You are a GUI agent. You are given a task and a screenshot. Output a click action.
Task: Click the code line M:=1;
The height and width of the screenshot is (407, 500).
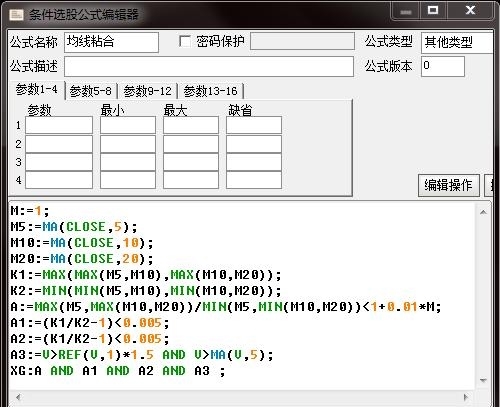(x=30, y=211)
